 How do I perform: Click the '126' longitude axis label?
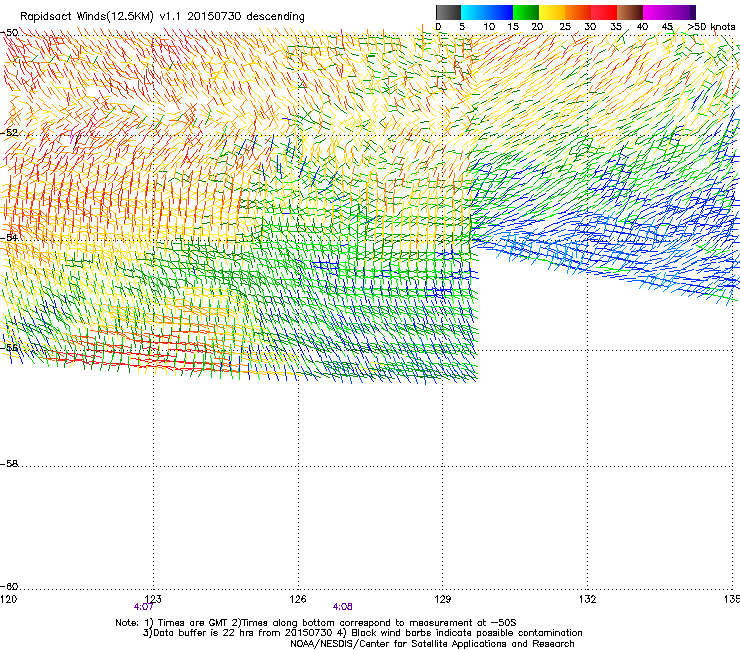298,599
